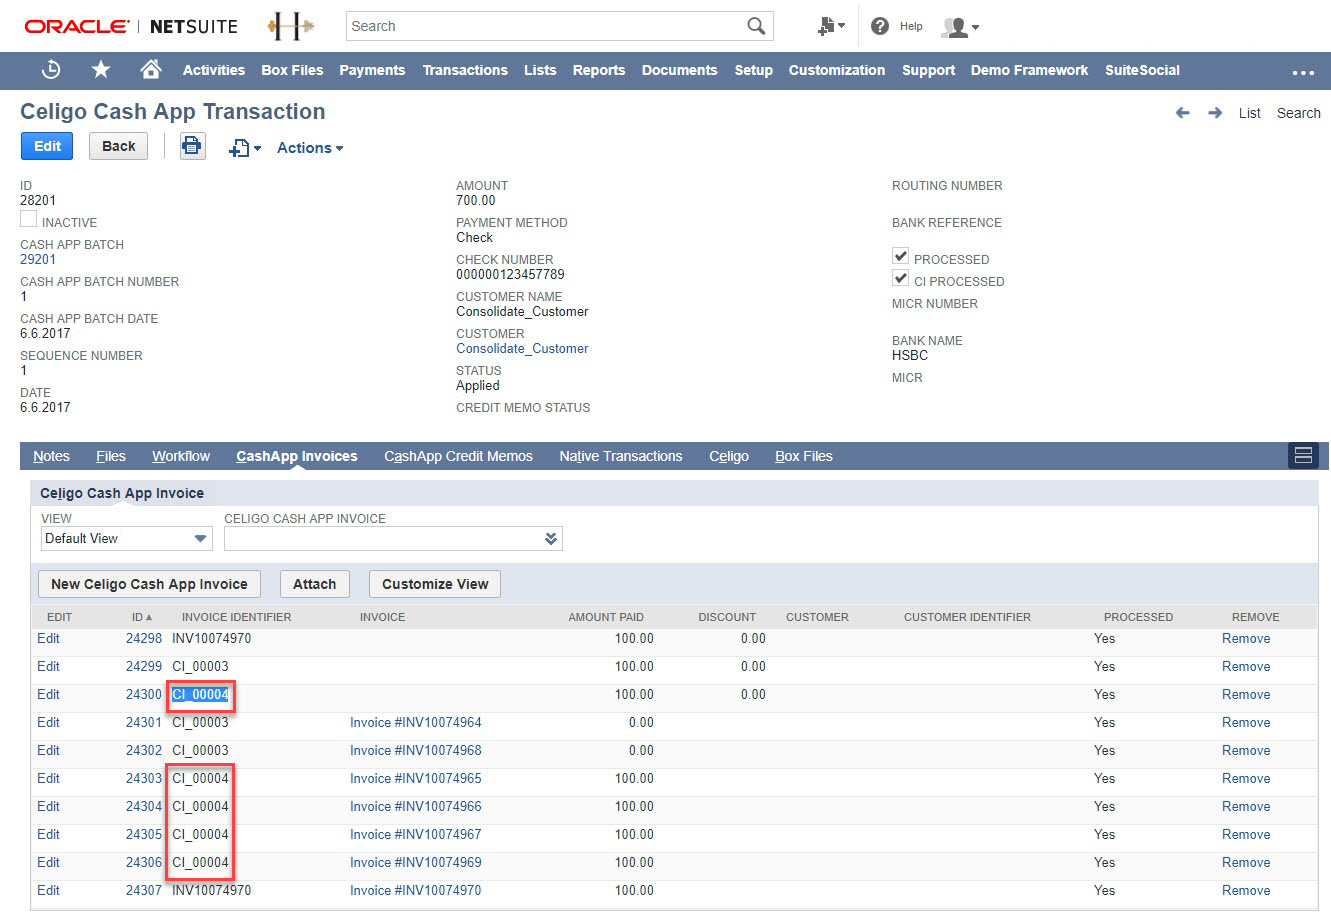Open the Customization menu

(x=837, y=70)
